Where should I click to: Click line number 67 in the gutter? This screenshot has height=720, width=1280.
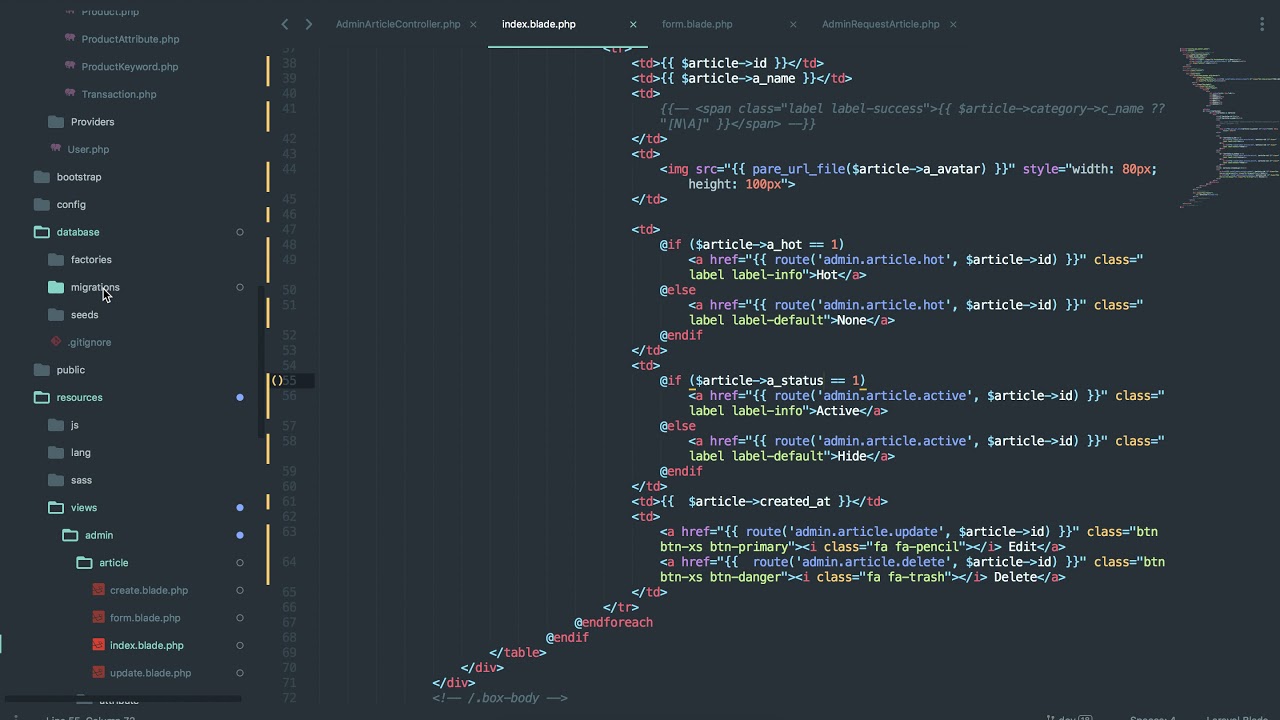click(x=288, y=622)
